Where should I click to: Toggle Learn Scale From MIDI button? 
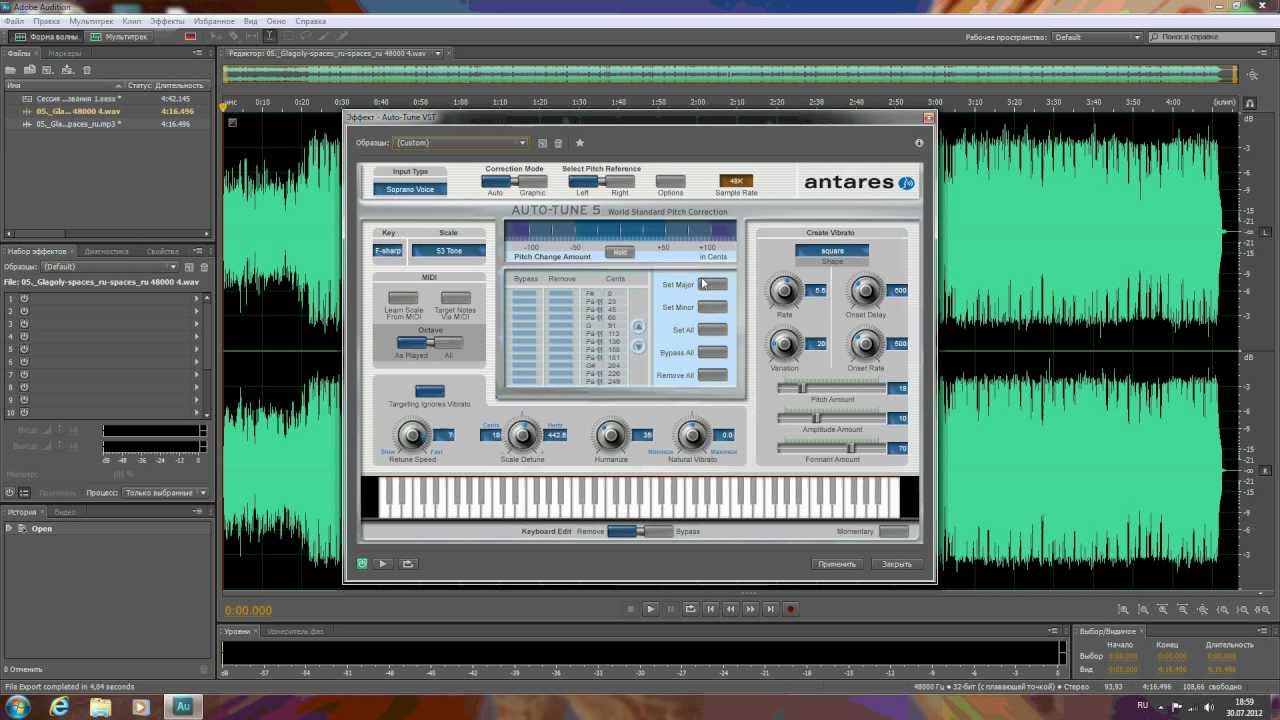403,298
